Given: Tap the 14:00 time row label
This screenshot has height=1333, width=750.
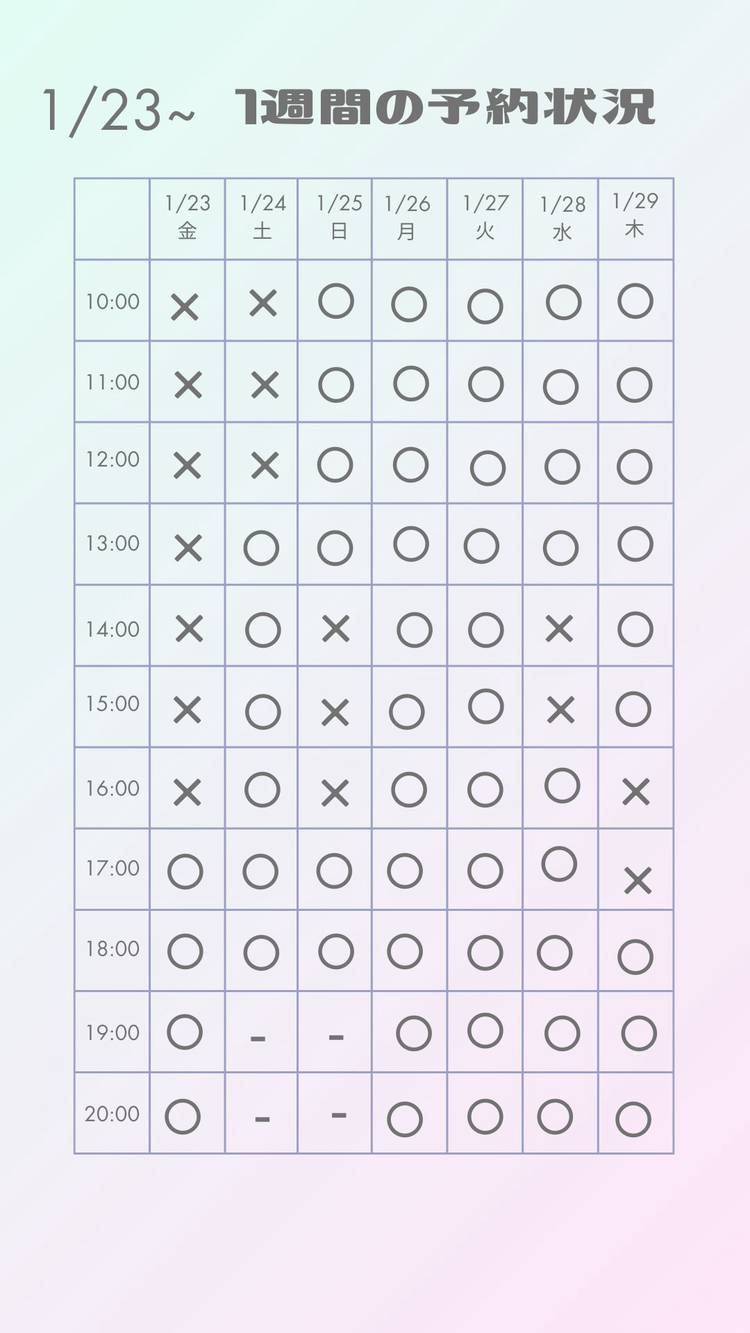Looking at the screenshot, I should pos(112,630).
